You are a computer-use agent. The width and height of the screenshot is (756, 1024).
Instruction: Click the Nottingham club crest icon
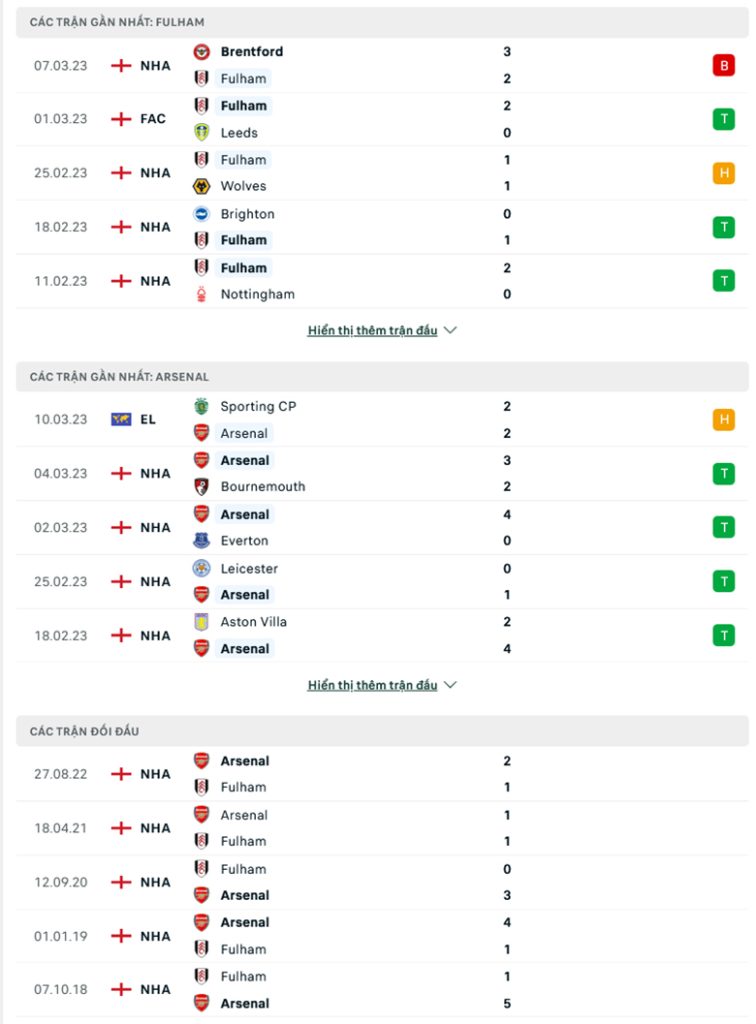coord(202,295)
